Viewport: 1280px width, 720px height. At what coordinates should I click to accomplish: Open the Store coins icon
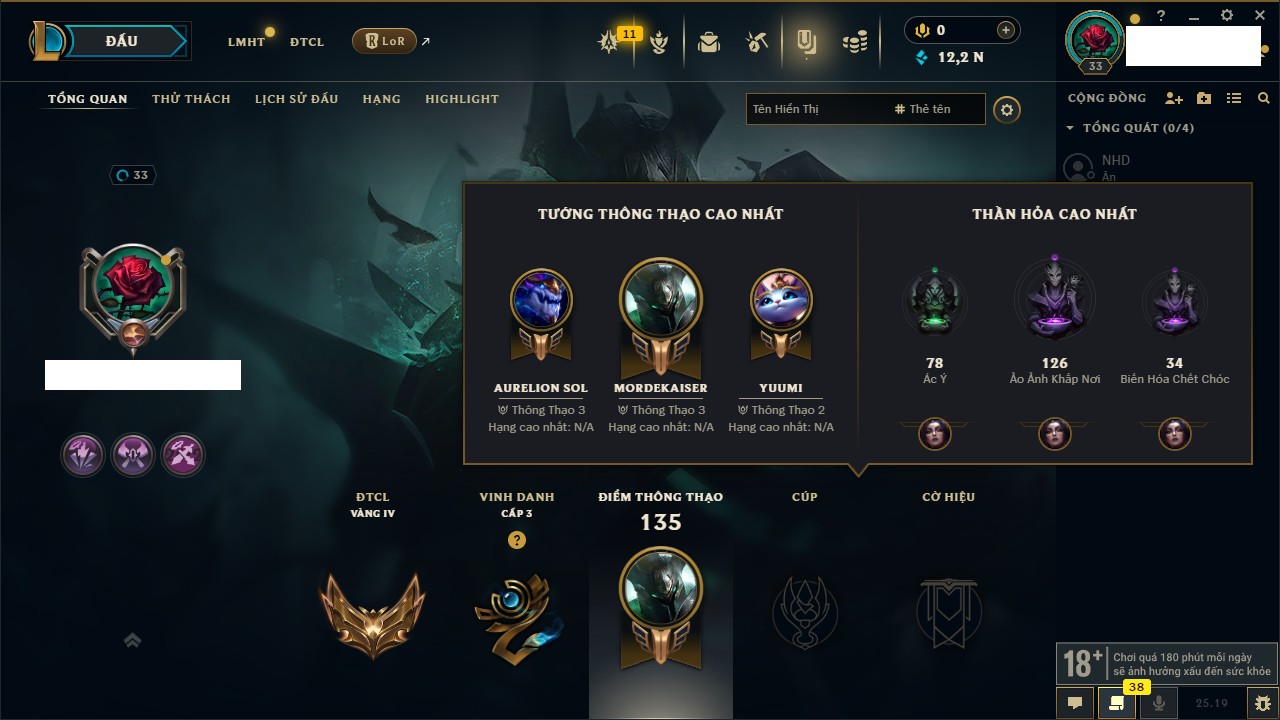854,42
